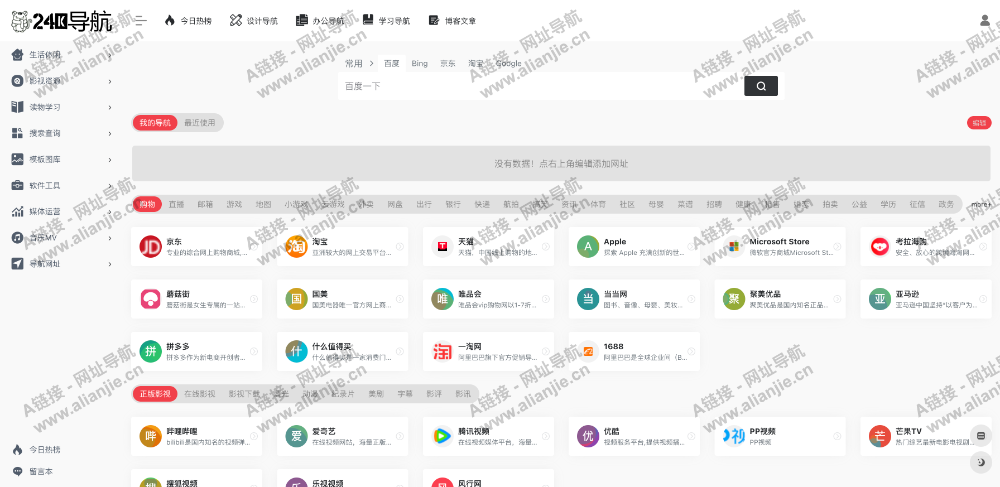Open 留言本 at the sidebar bottom
Viewport: 1000px width, 487px height.
click(x=32, y=472)
